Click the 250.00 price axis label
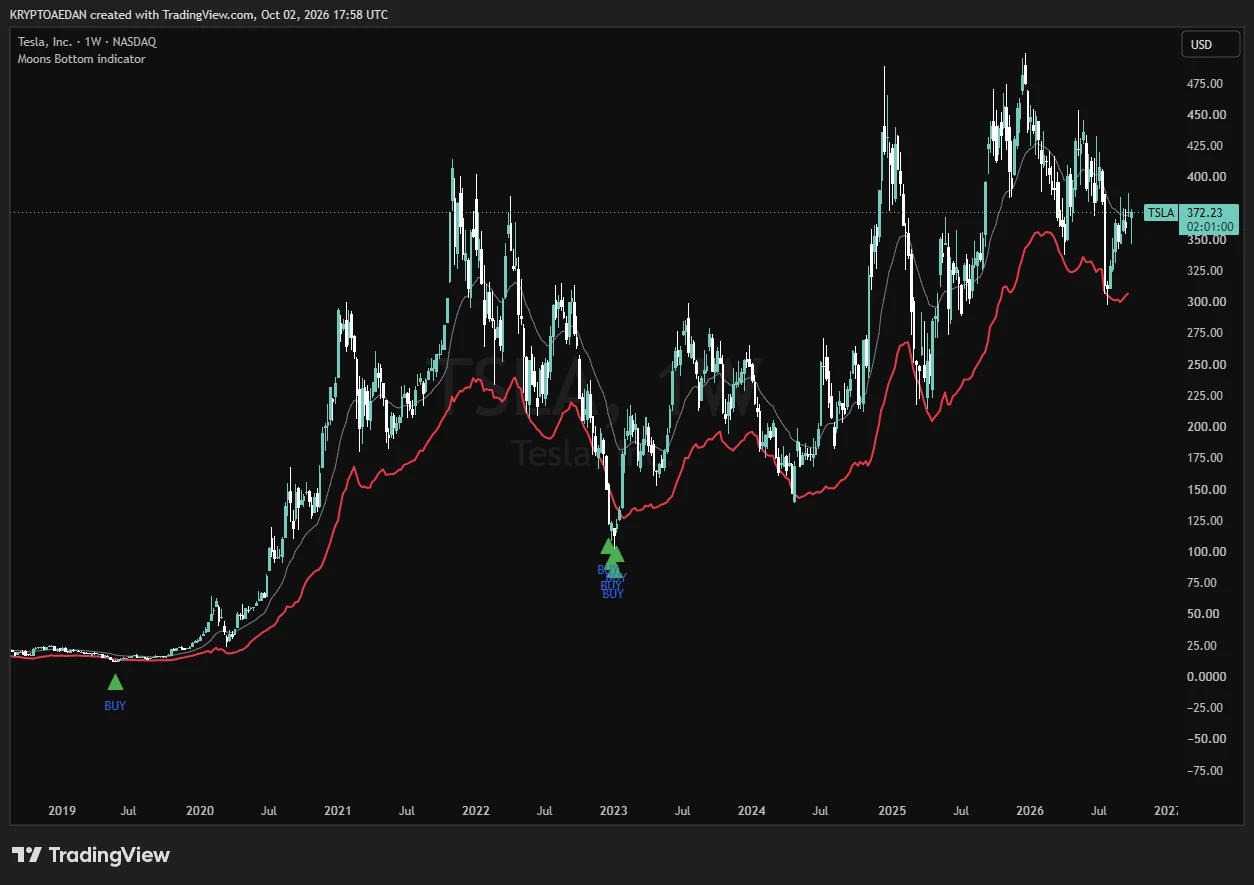This screenshot has height=885, width=1254. (1206, 364)
